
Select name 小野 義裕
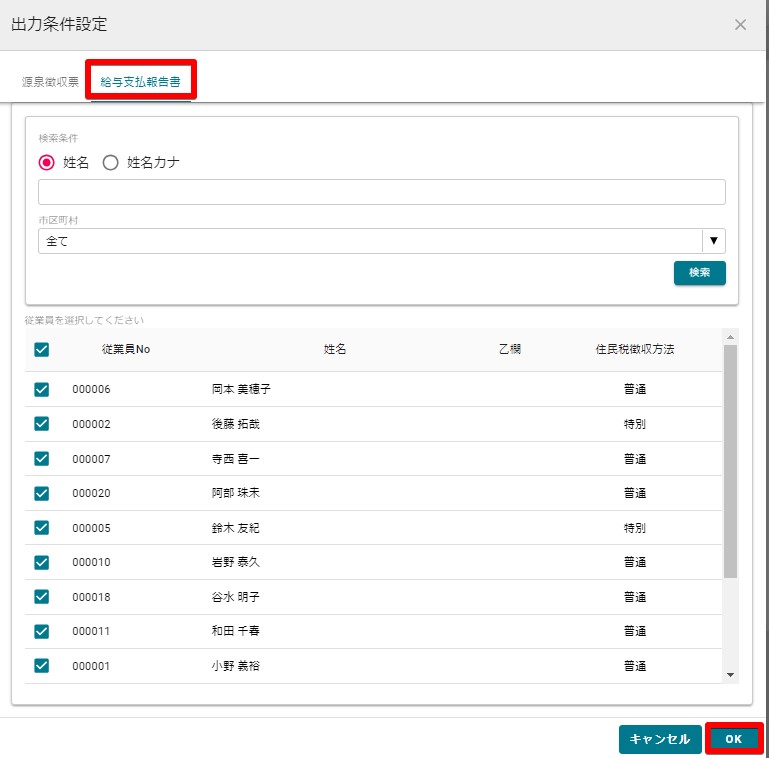tap(235, 666)
